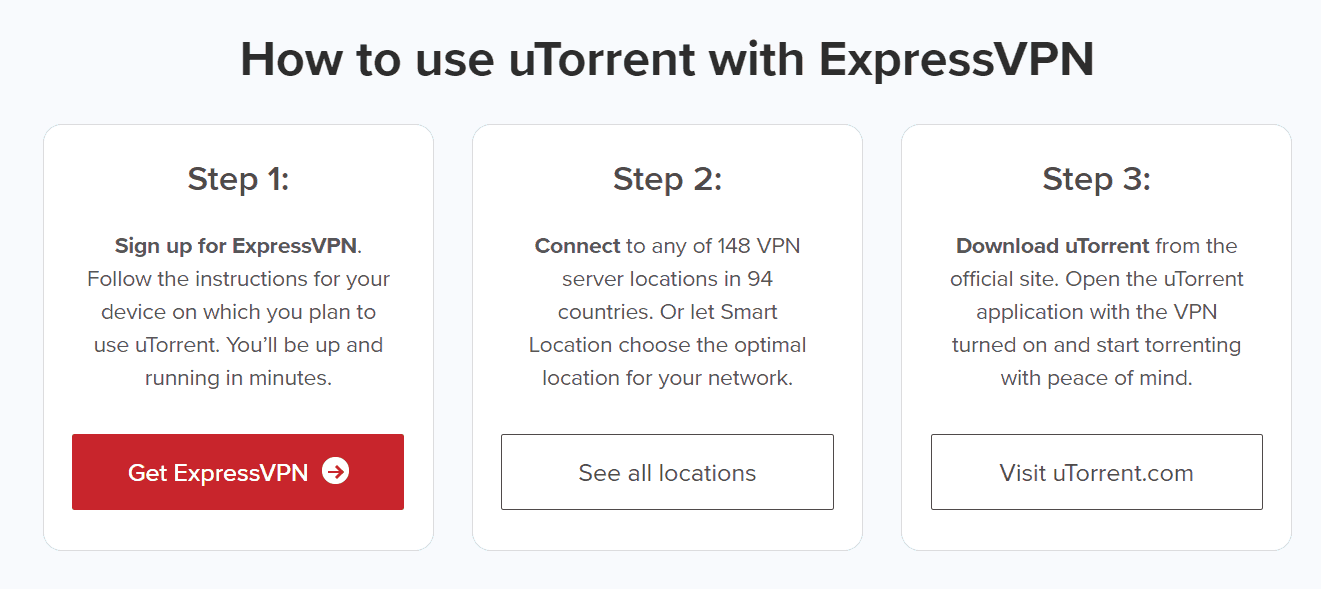Click the bold Download uTorrent text

[x=1054, y=246]
